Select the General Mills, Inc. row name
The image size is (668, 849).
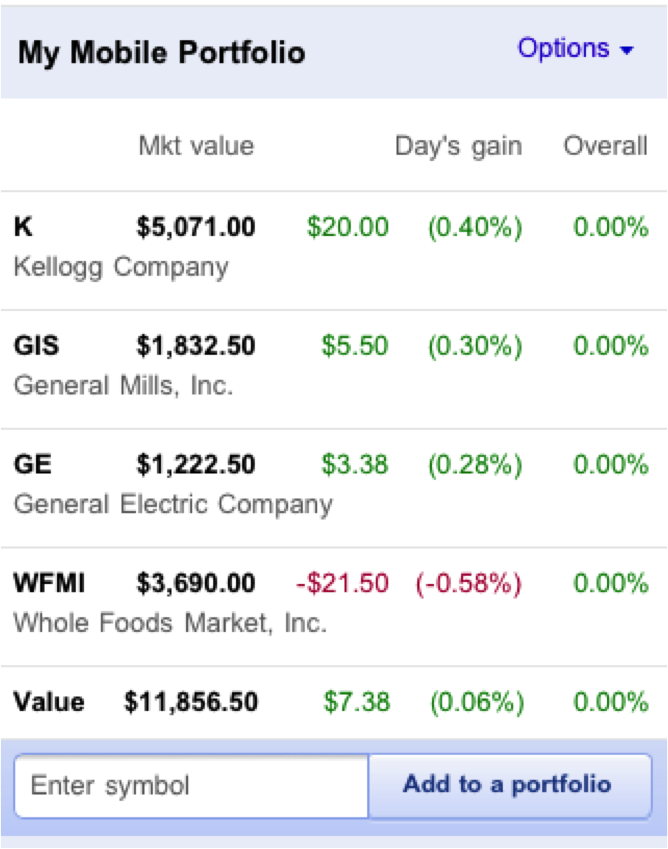tap(123, 386)
